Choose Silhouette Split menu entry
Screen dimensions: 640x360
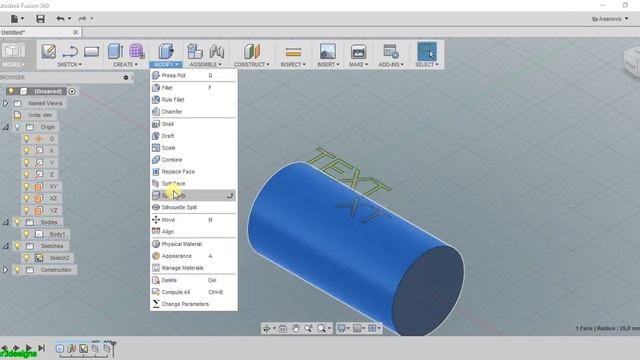point(193,207)
